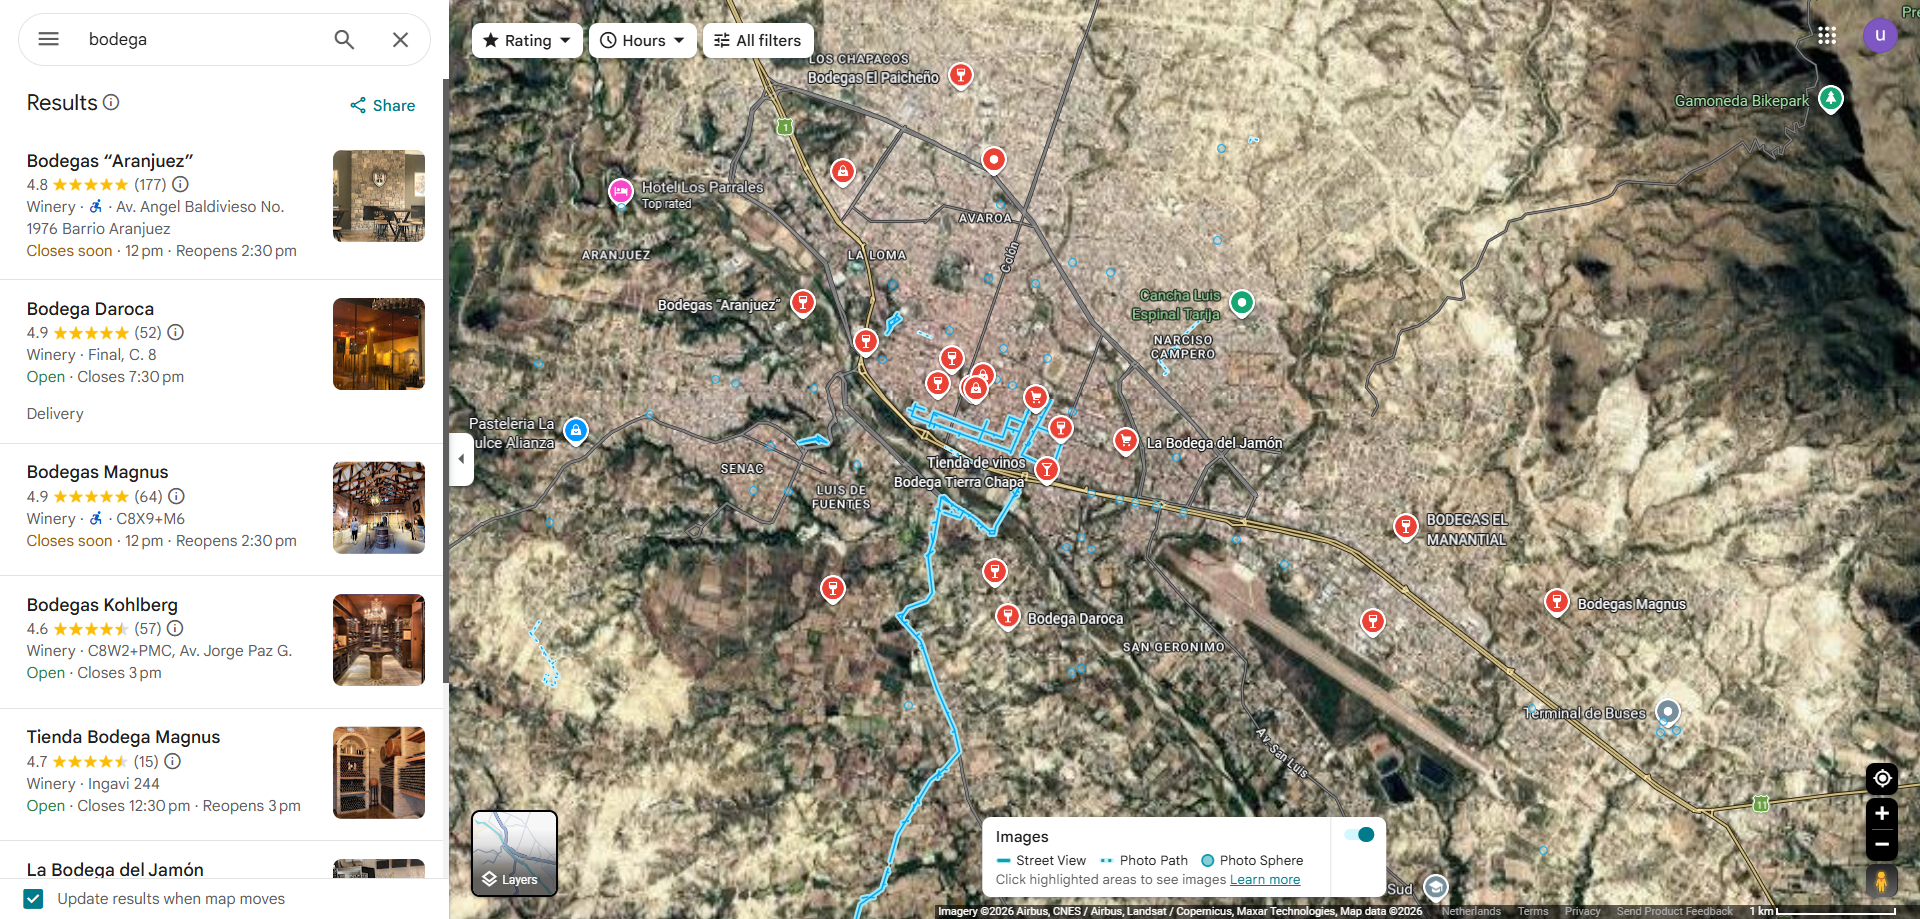The image size is (1920, 919).
Task: Click the Gamoneda Bikepark map pin
Action: [x=1831, y=98]
